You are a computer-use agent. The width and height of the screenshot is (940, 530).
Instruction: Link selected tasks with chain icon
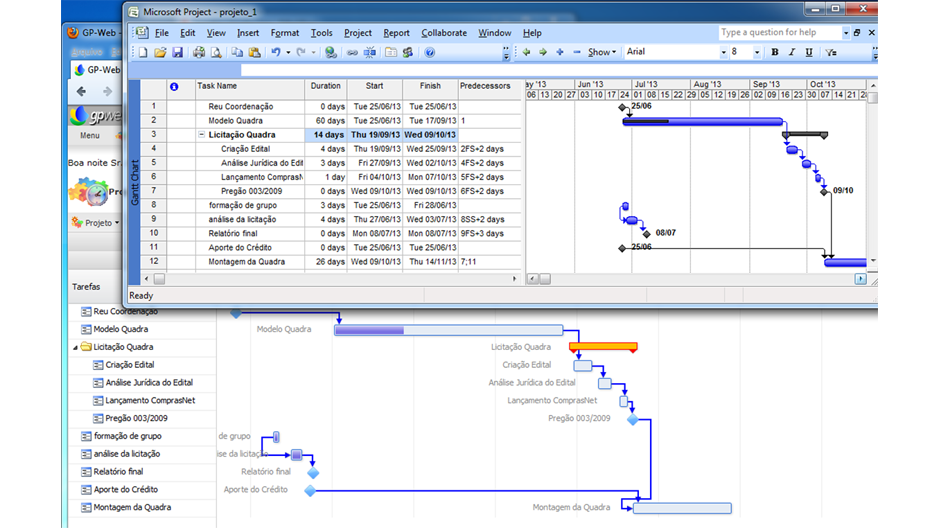[352, 53]
